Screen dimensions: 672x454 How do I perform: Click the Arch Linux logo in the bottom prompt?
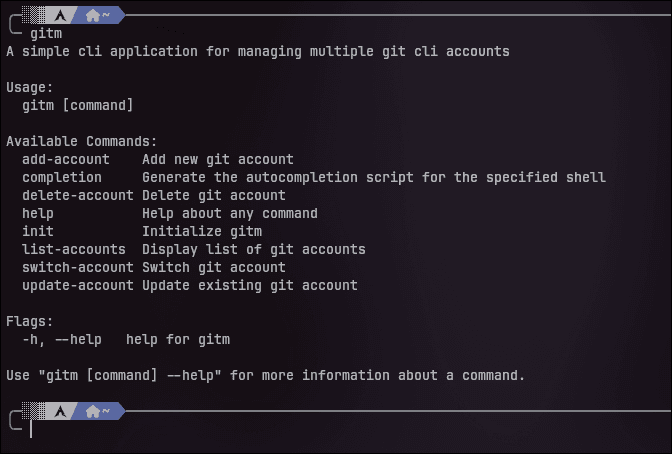[62, 410]
